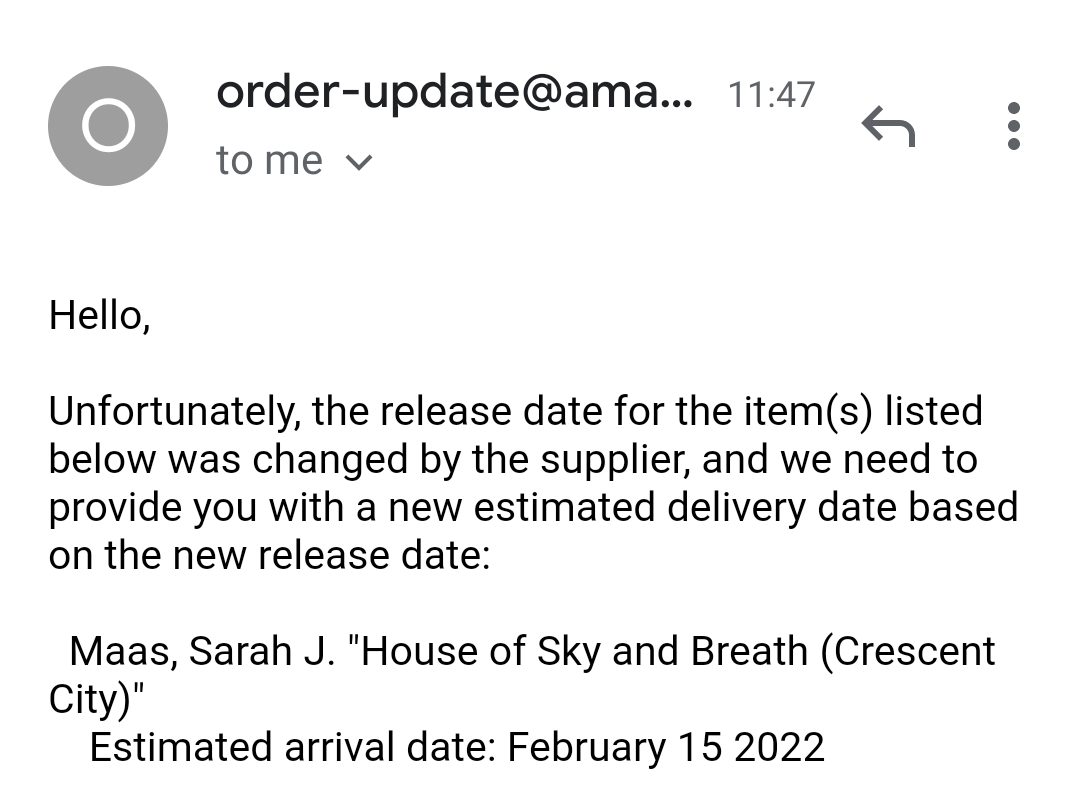Open the three-dot overflow menu icon
The width and height of the screenshot is (1080, 794).
pyautogui.click(x=1013, y=126)
